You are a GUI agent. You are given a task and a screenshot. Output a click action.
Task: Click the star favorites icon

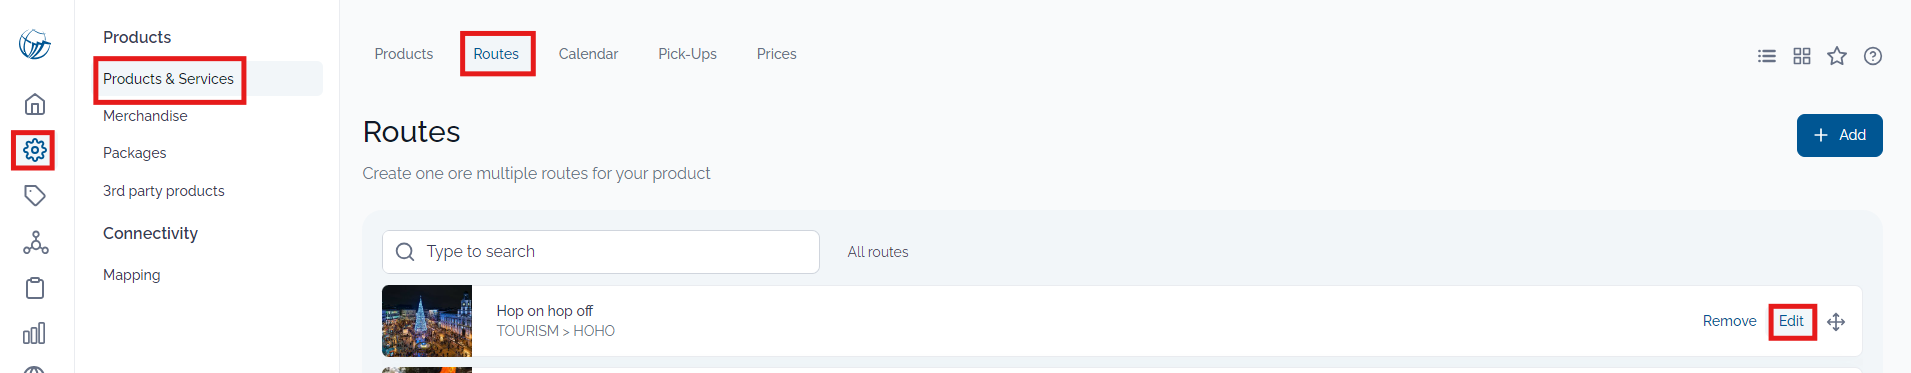point(1837,56)
